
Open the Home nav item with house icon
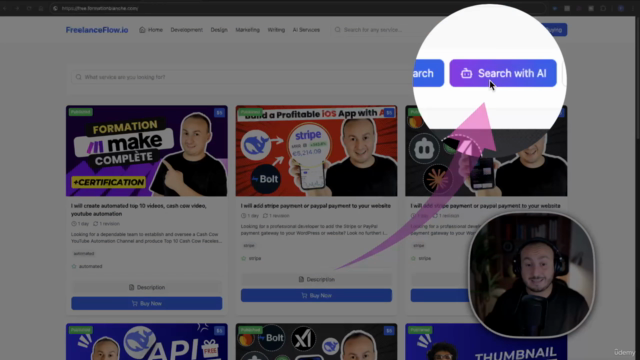pyautogui.click(x=151, y=30)
